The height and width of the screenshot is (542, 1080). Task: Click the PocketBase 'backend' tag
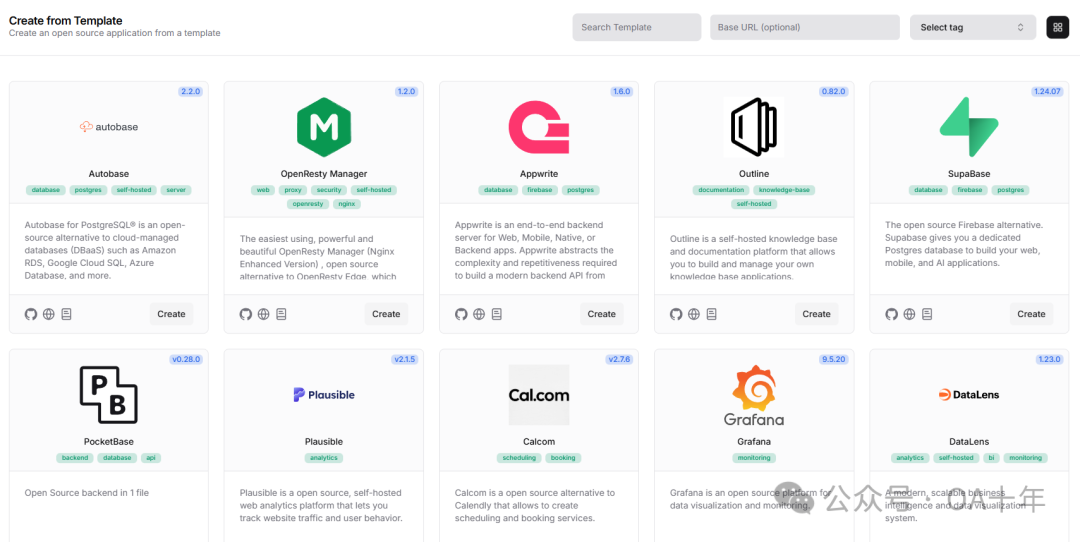coord(74,458)
